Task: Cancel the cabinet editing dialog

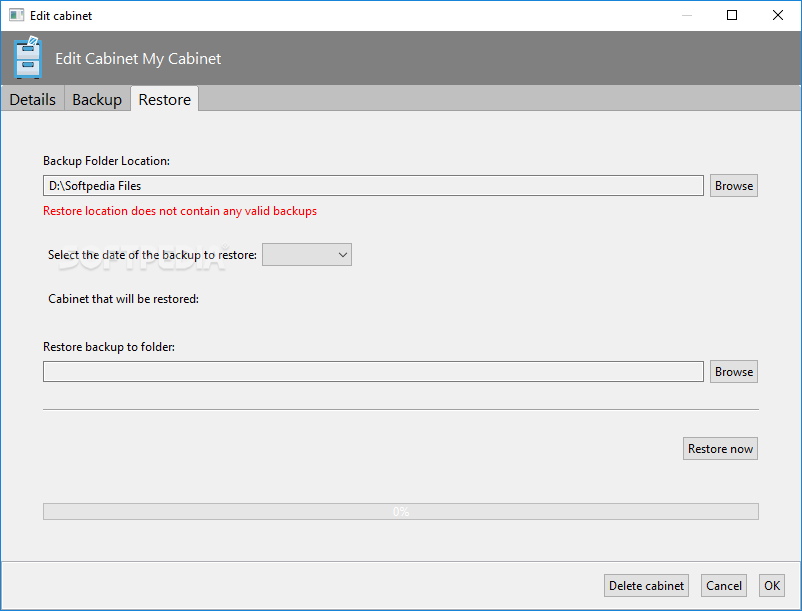Action: (724, 585)
